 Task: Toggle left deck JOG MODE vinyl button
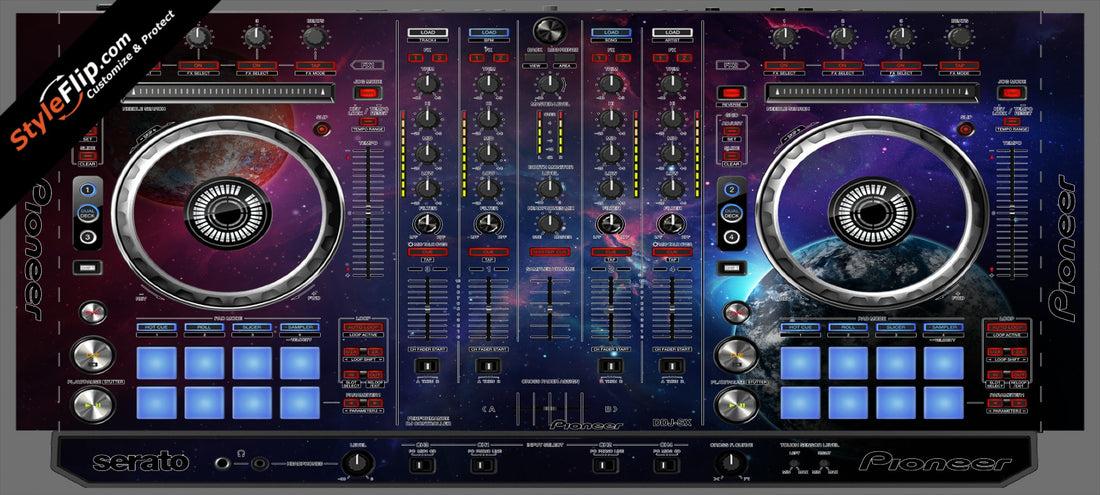click(368, 93)
